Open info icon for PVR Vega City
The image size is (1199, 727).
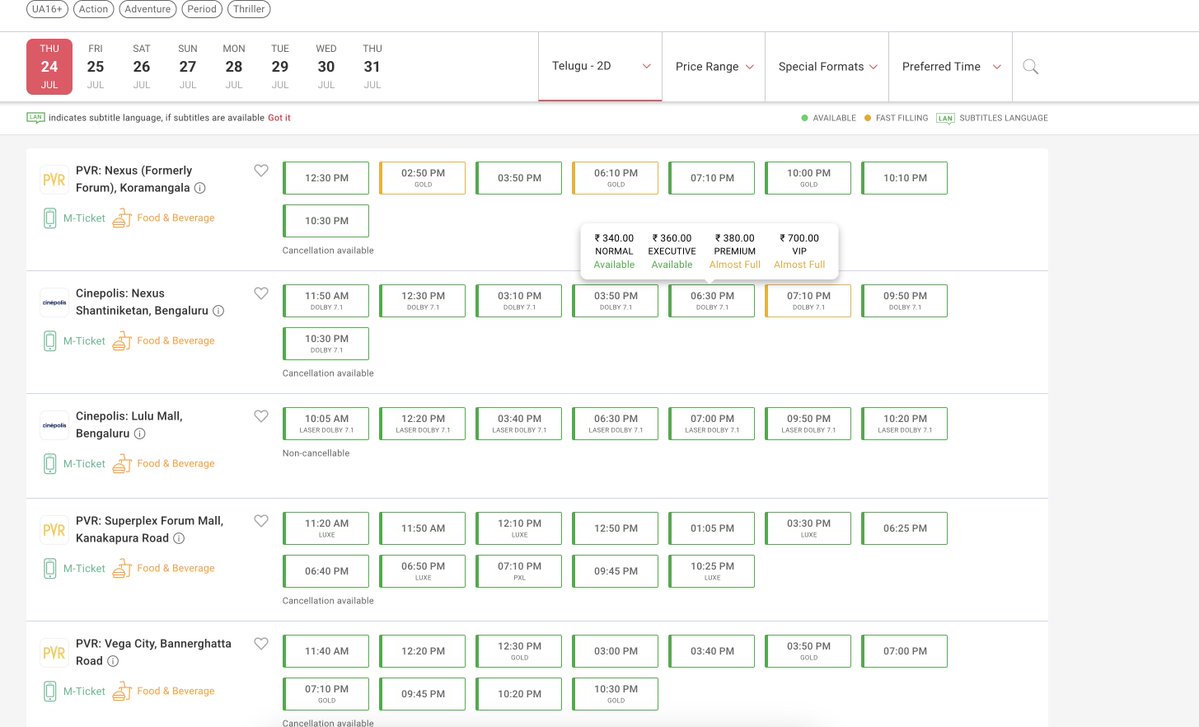pyautogui.click(x=112, y=661)
